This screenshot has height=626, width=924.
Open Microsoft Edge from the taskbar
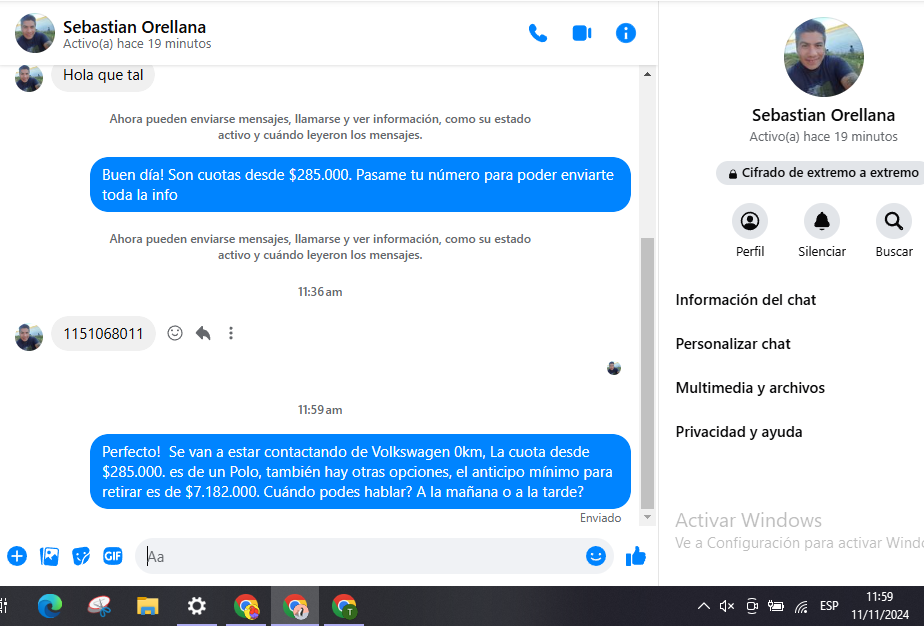tap(50, 606)
